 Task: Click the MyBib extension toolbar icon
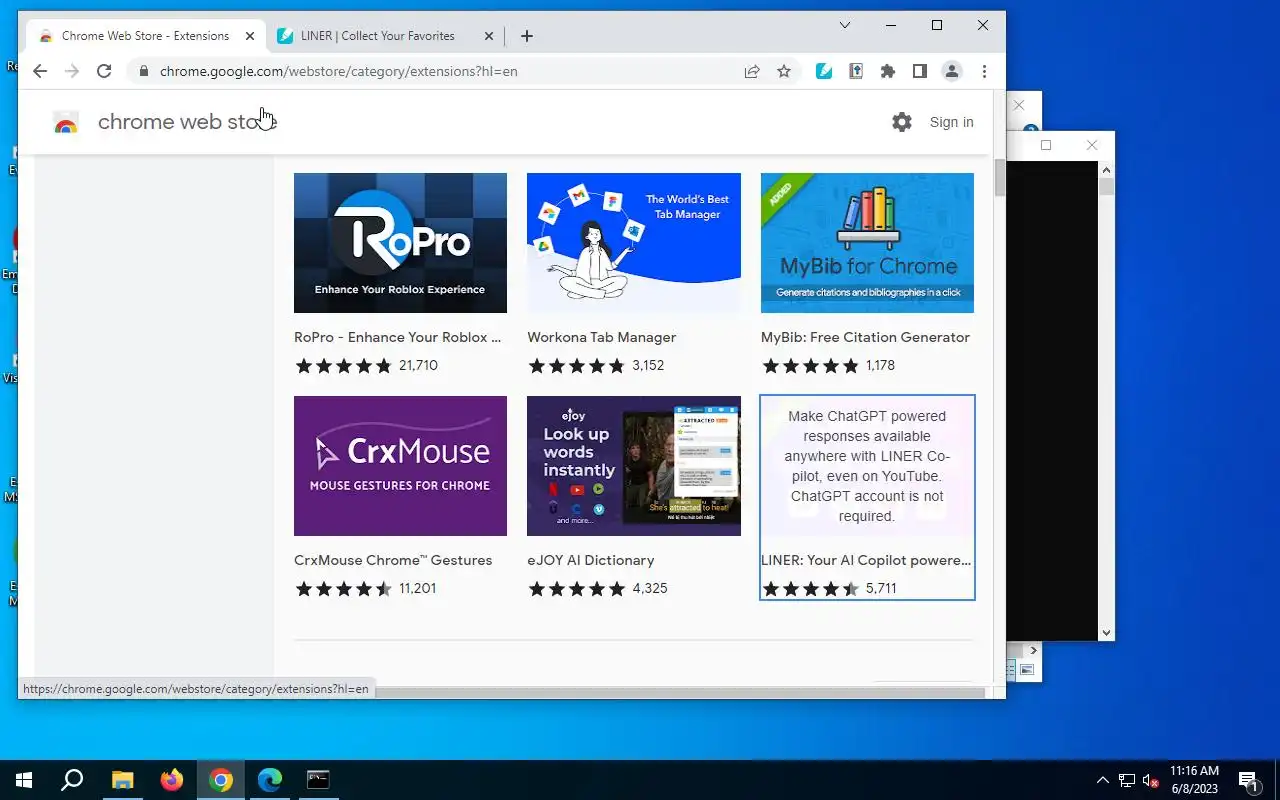pos(856,71)
